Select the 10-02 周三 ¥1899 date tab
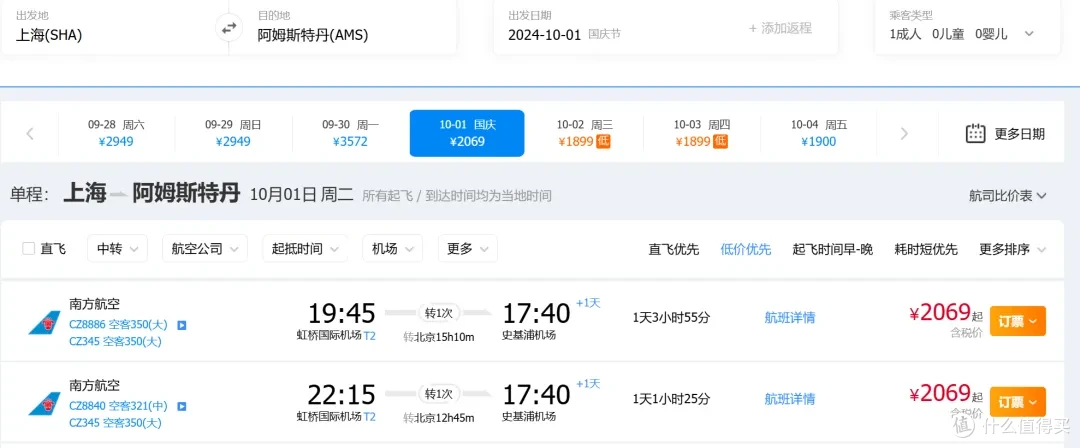 [584, 134]
